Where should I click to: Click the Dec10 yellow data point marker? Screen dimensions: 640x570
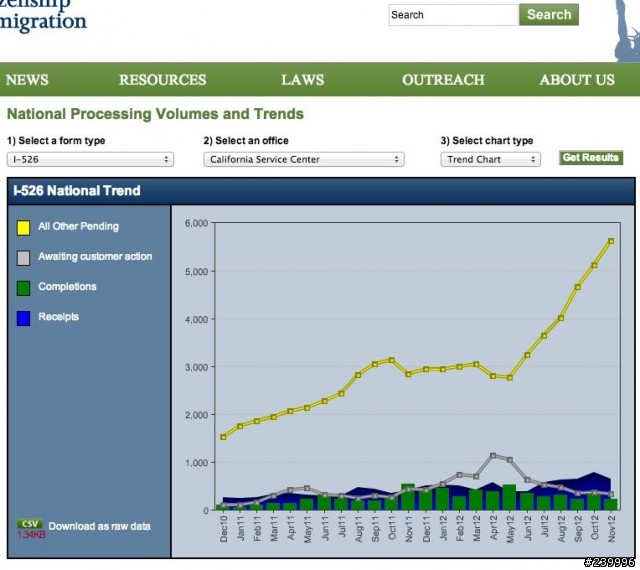[223, 437]
